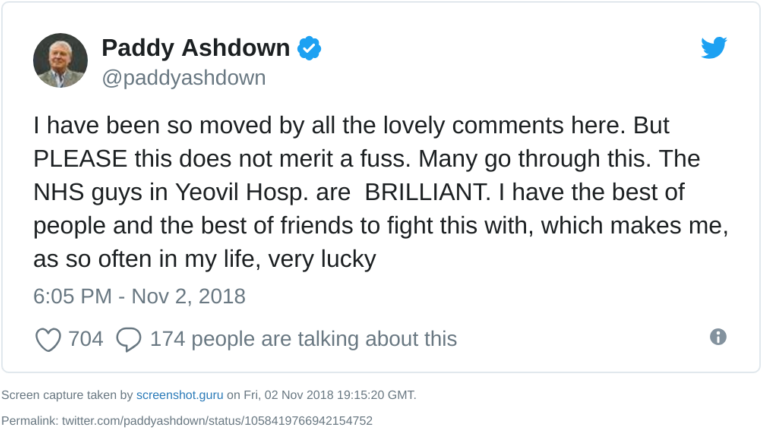Click the reply speech bubble icon
The width and height of the screenshot is (761, 428).
click(129, 340)
